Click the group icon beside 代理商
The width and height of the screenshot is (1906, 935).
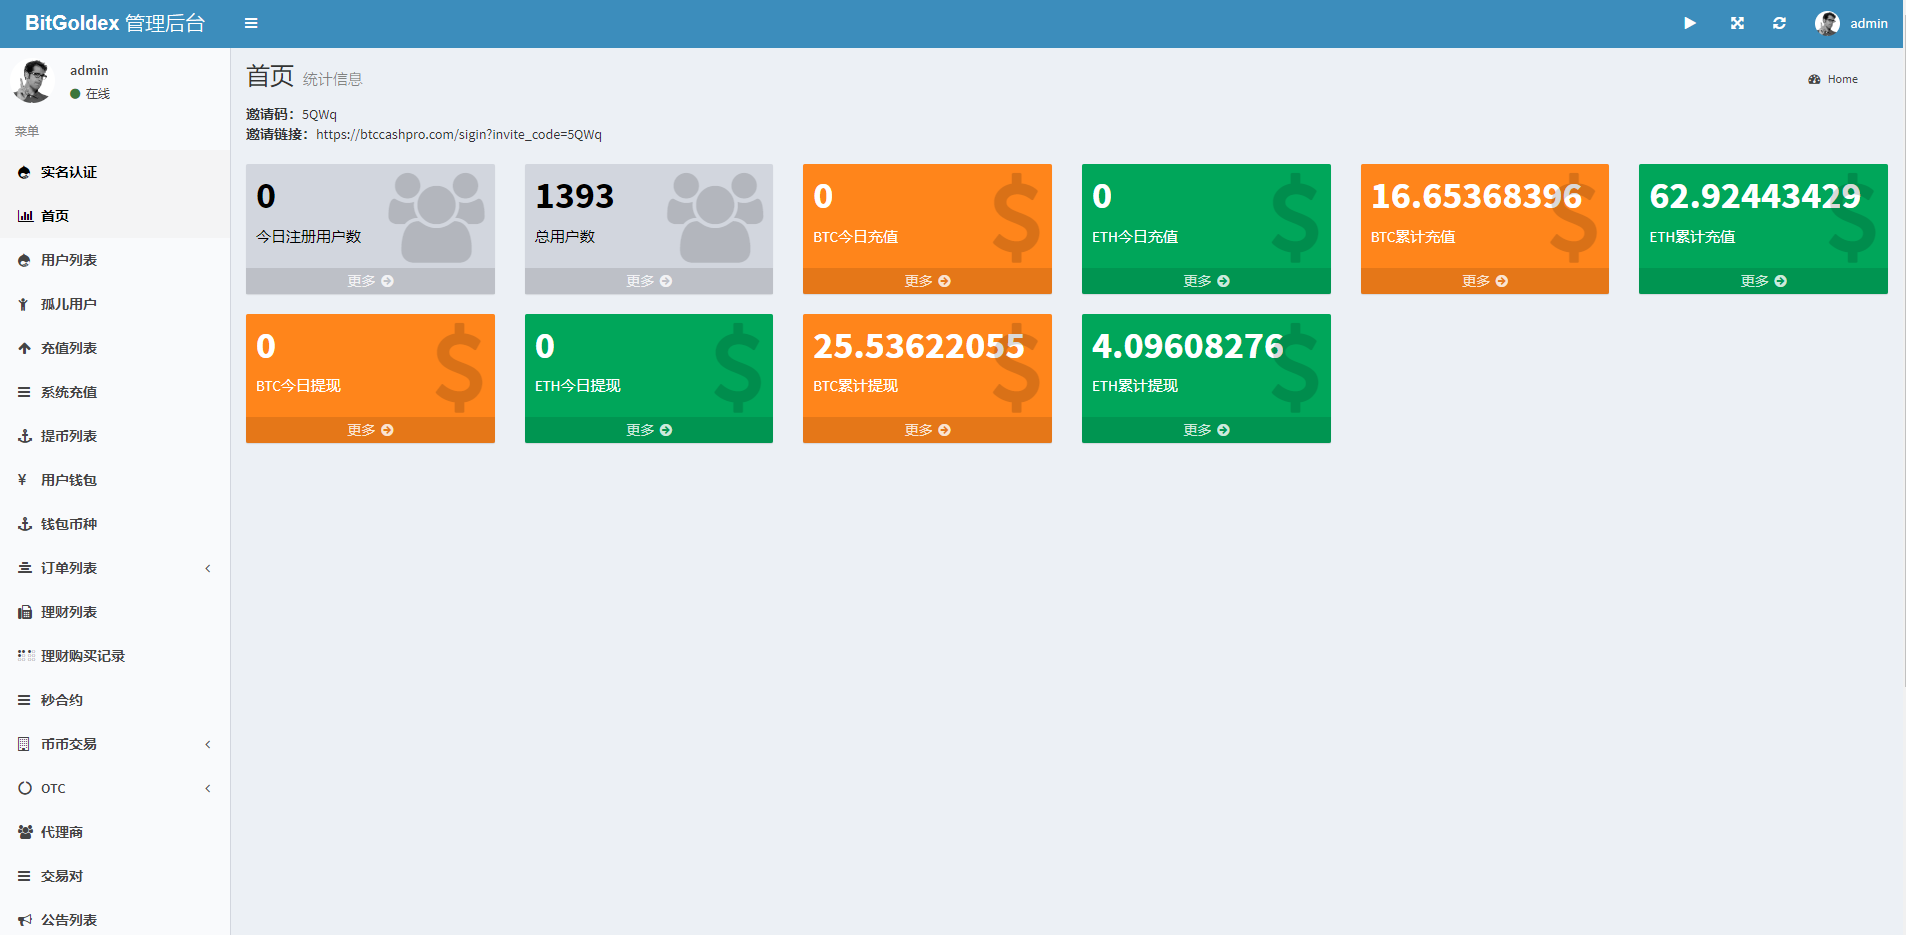tap(25, 832)
